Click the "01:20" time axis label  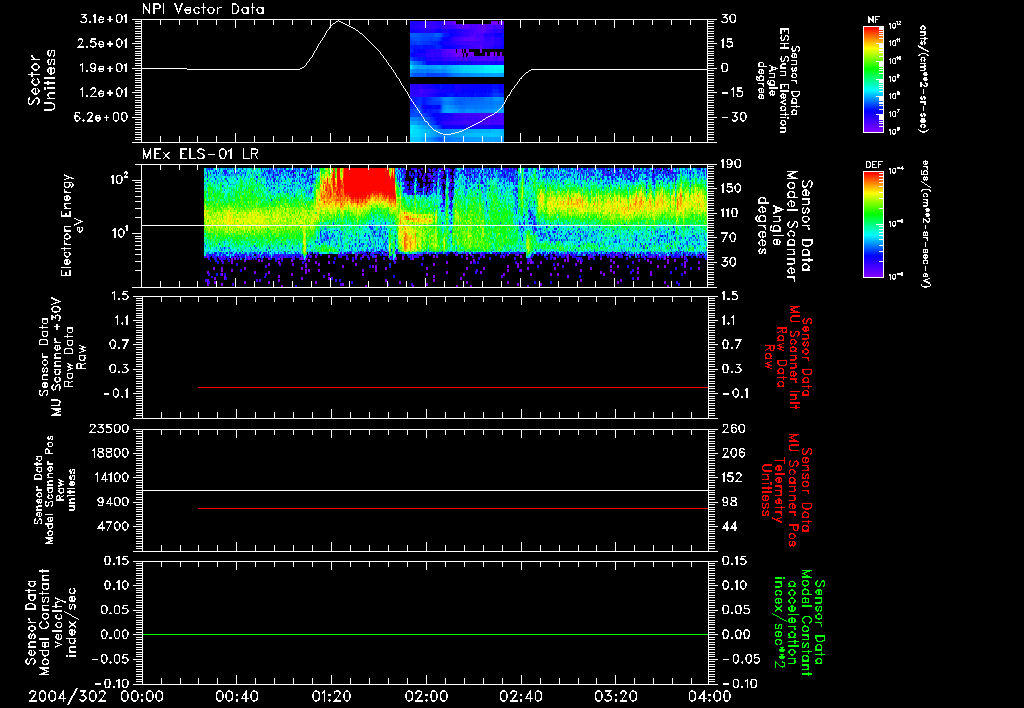click(331, 696)
